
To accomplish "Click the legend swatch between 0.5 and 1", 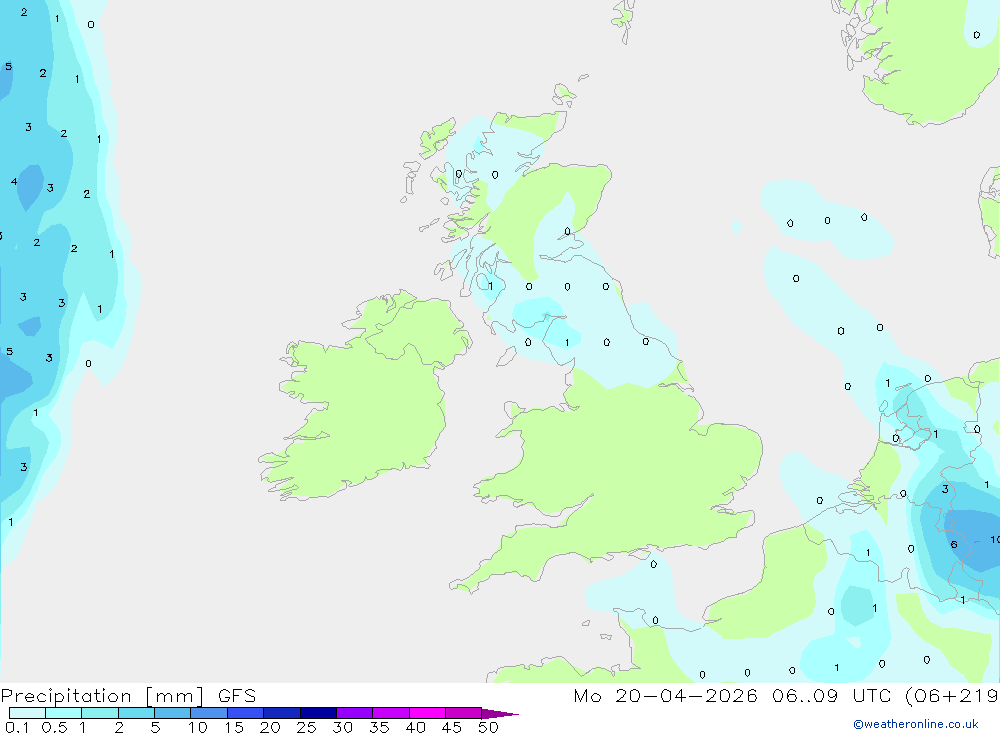I will [64, 713].
